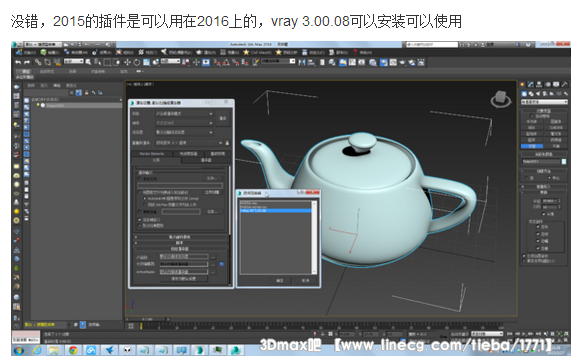Select V-Ray Adv 3.00.08 in renderer list
This screenshot has height=362, width=581.
point(276,210)
